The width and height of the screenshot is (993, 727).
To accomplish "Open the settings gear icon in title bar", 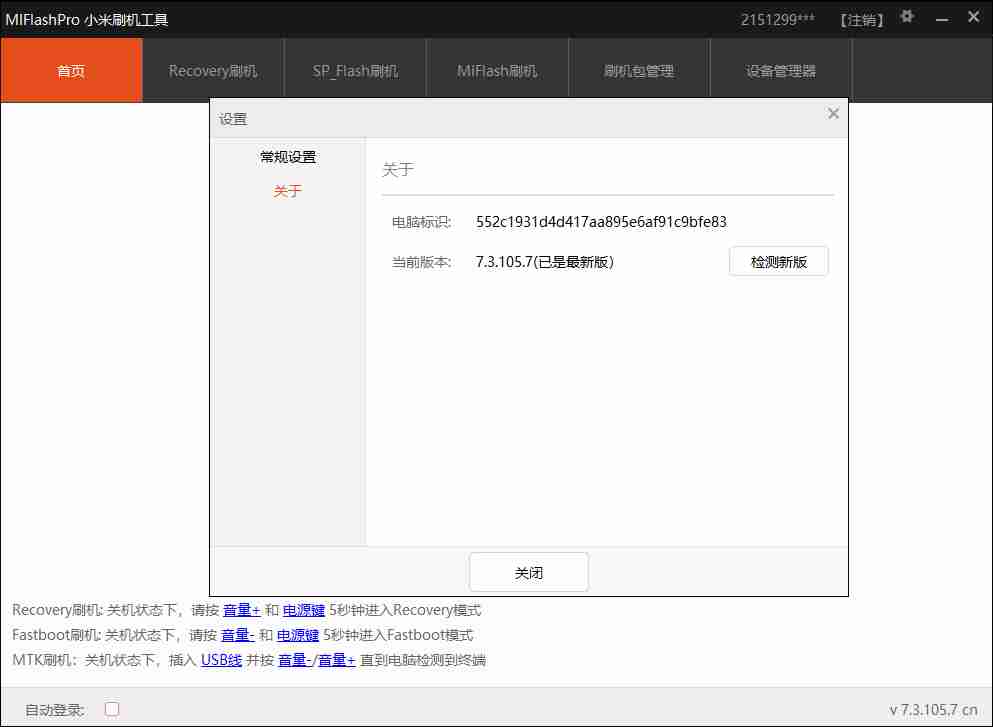I will click(907, 17).
